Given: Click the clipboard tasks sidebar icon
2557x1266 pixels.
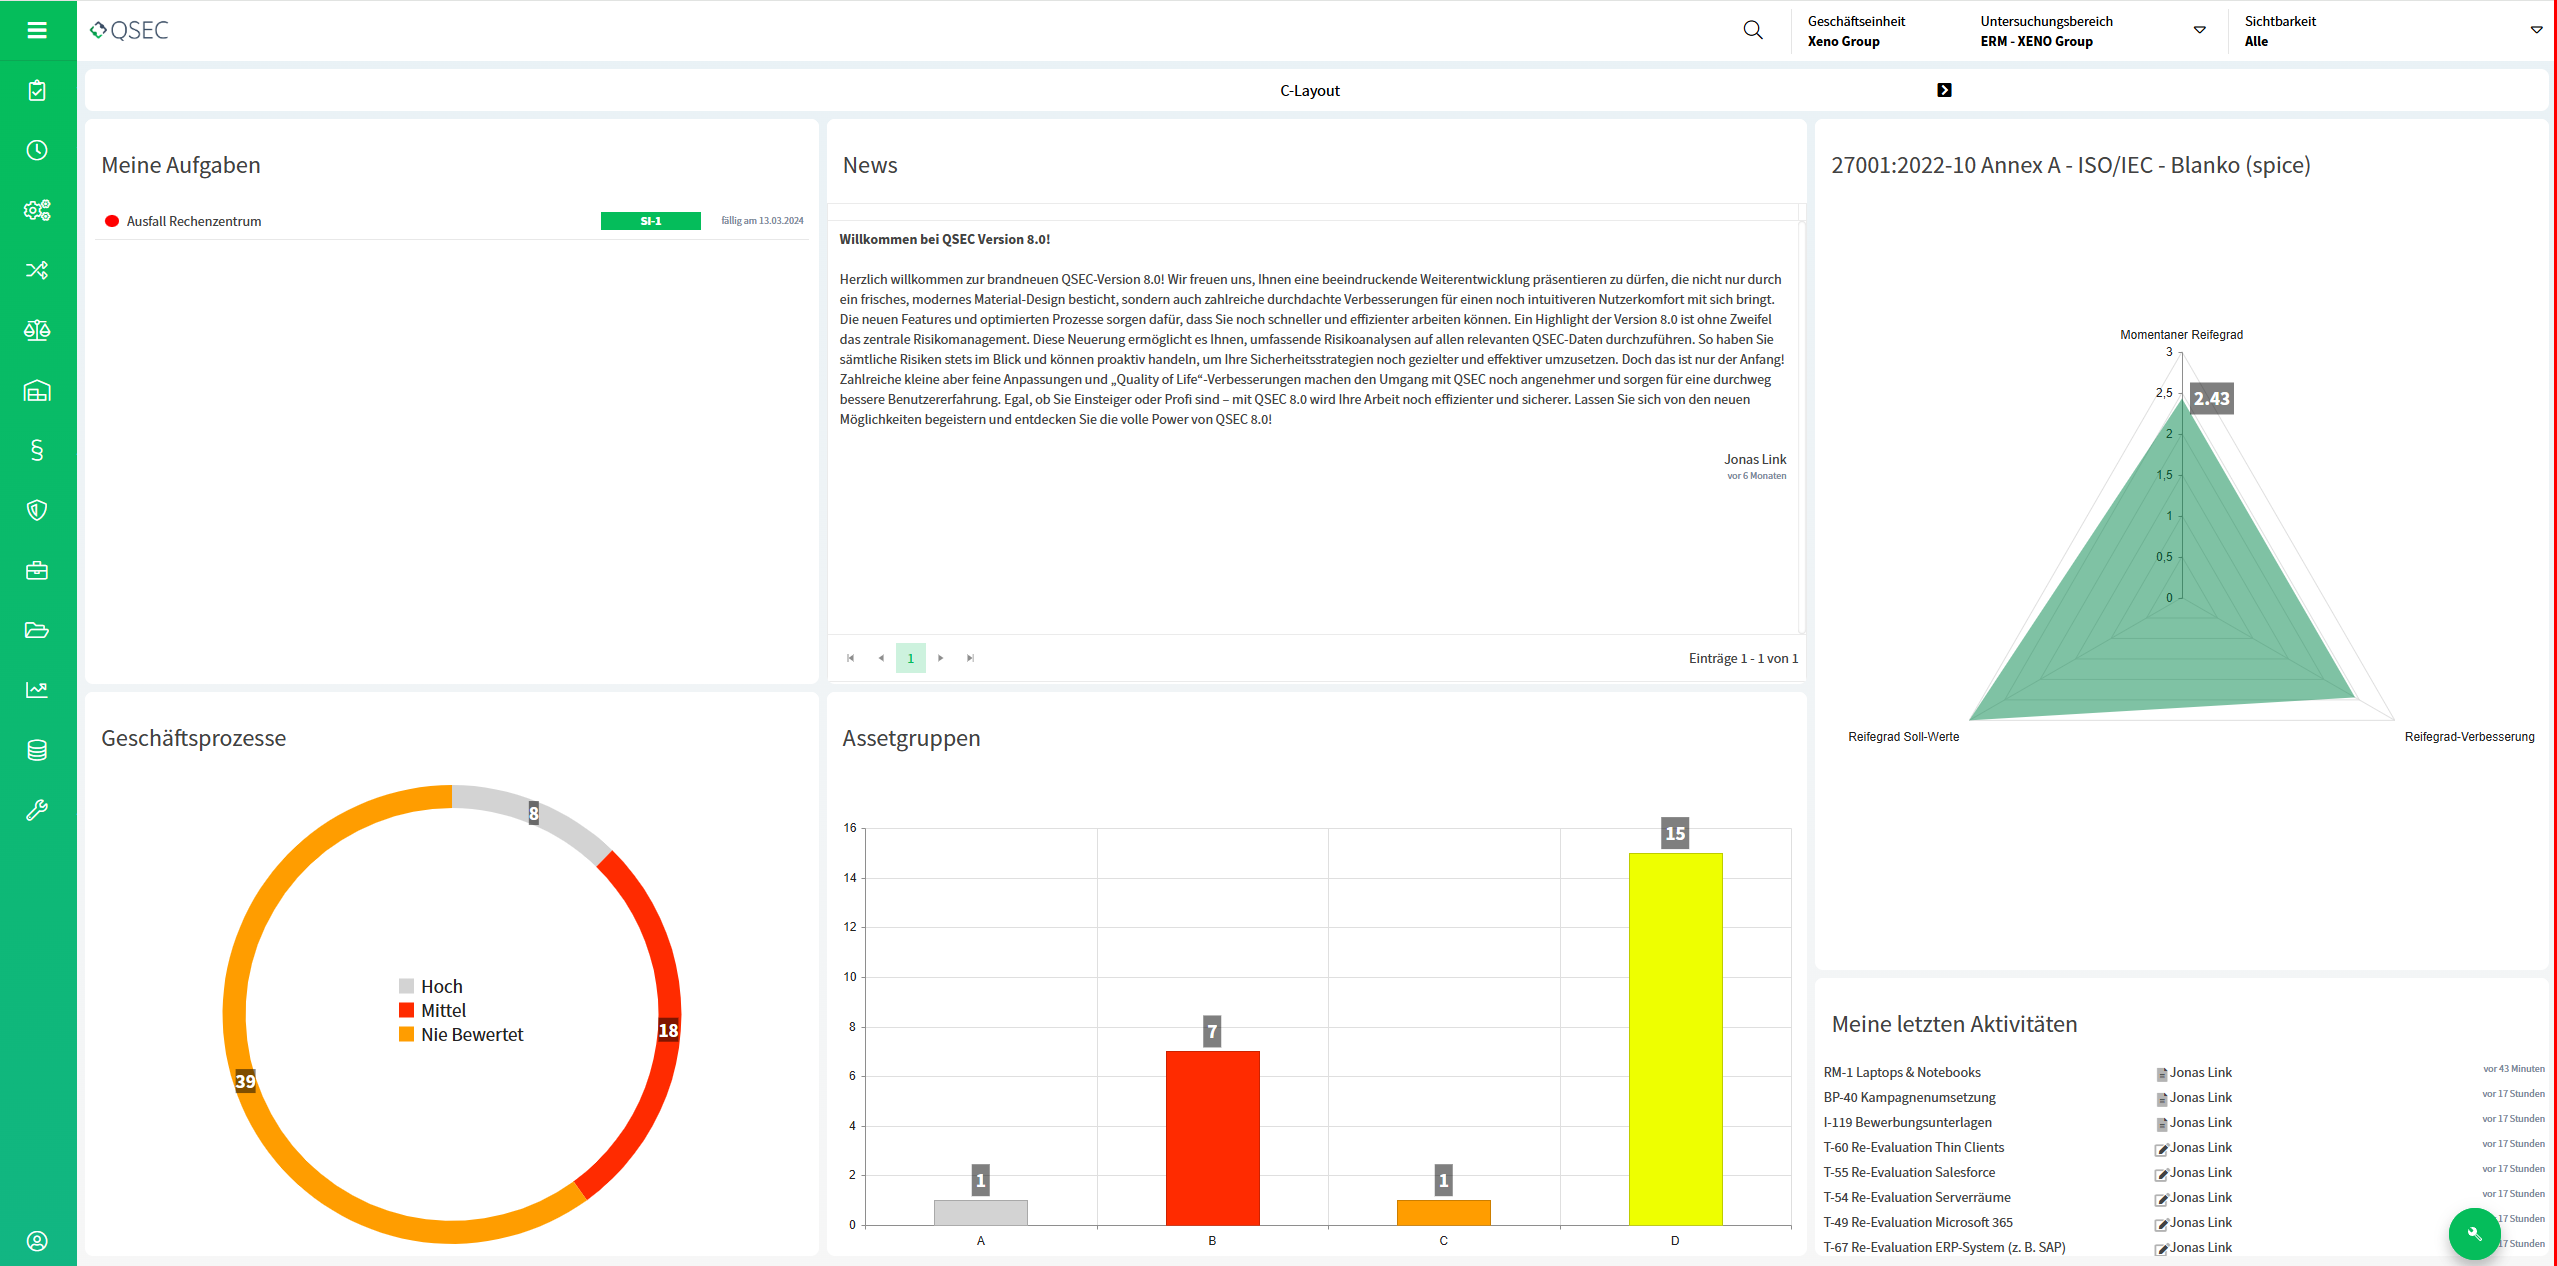Looking at the screenshot, I should 37,91.
